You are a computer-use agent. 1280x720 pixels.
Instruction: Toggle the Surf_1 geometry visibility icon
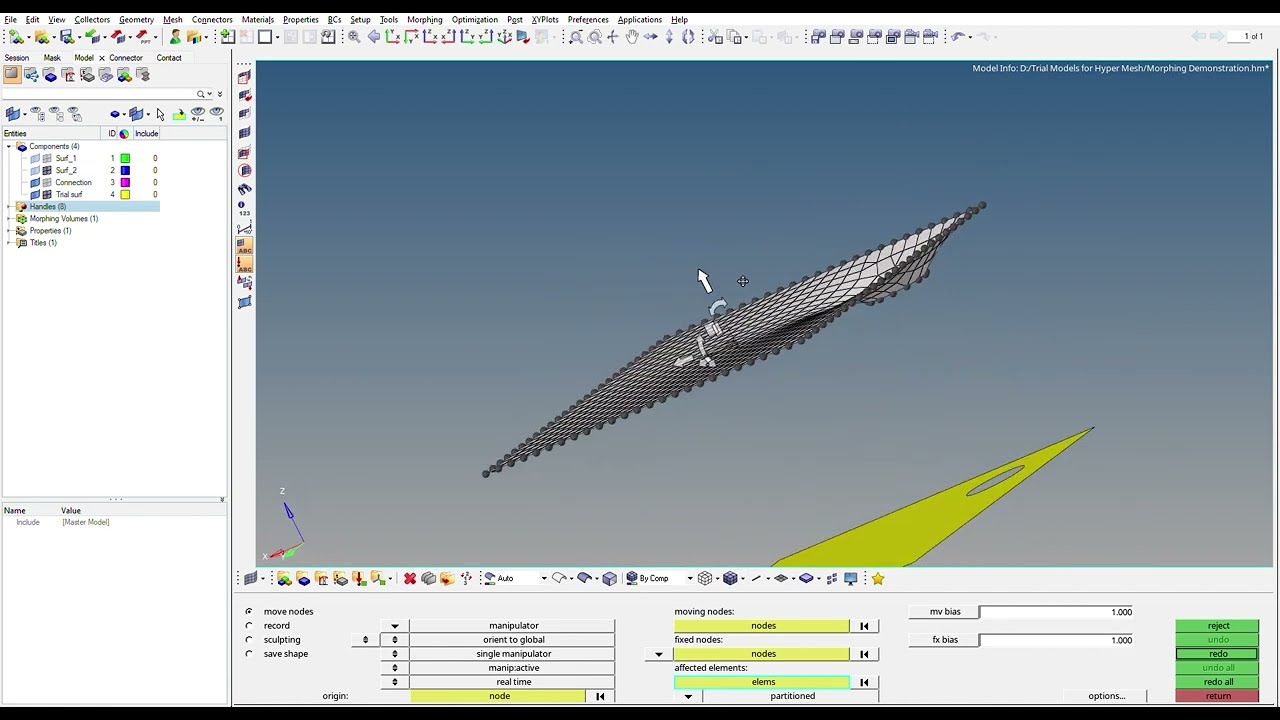click(35, 158)
